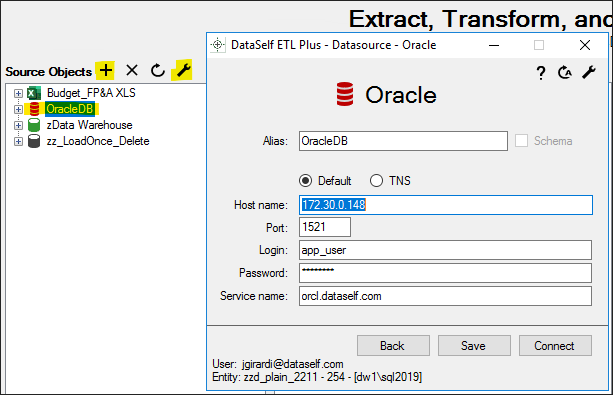
Task: Open source settings with highlighted wrench icon
Action: pyautogui.click(x=182, y=70)
